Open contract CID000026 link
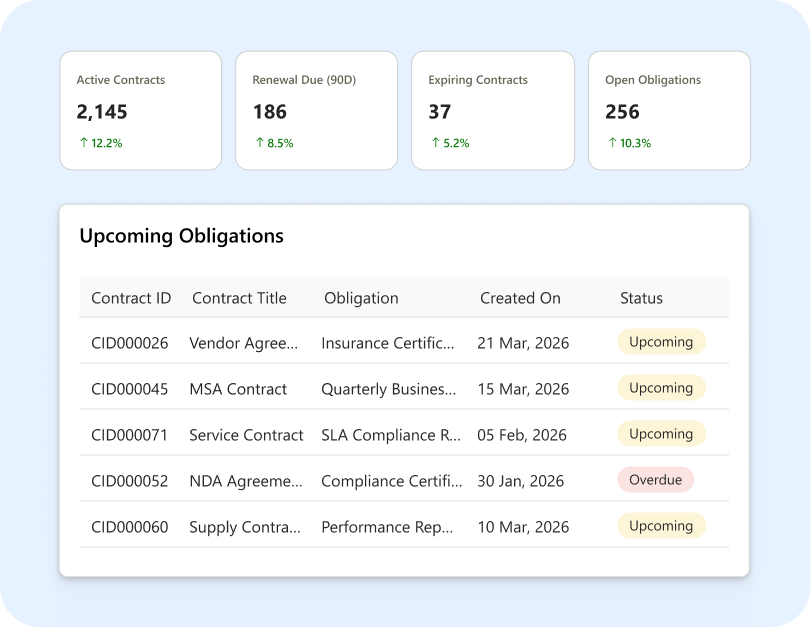The height and width of the screenshot is (629, 811). pos(130,343)
